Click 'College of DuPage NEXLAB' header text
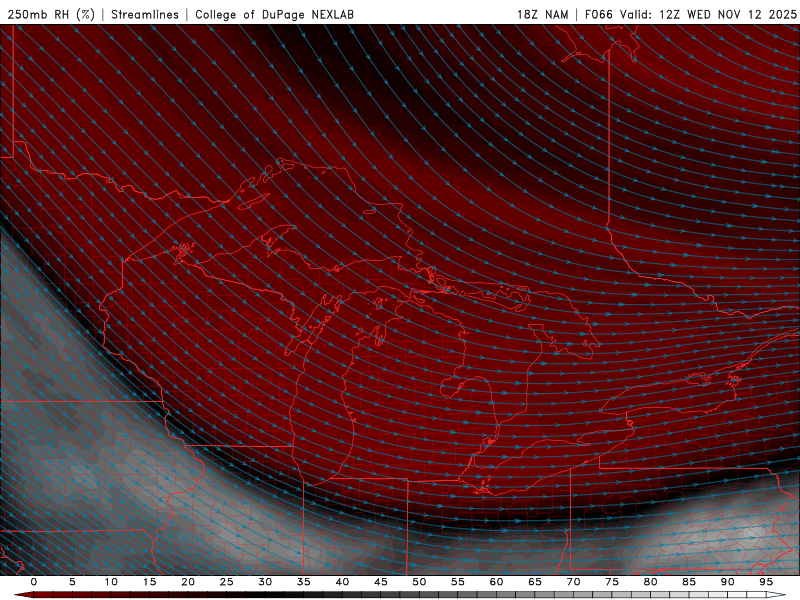800x600 pixels. coord(274,14)
